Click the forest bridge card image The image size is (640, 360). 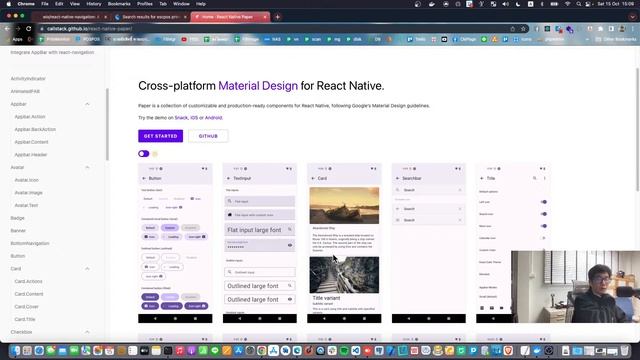[344, 275]
